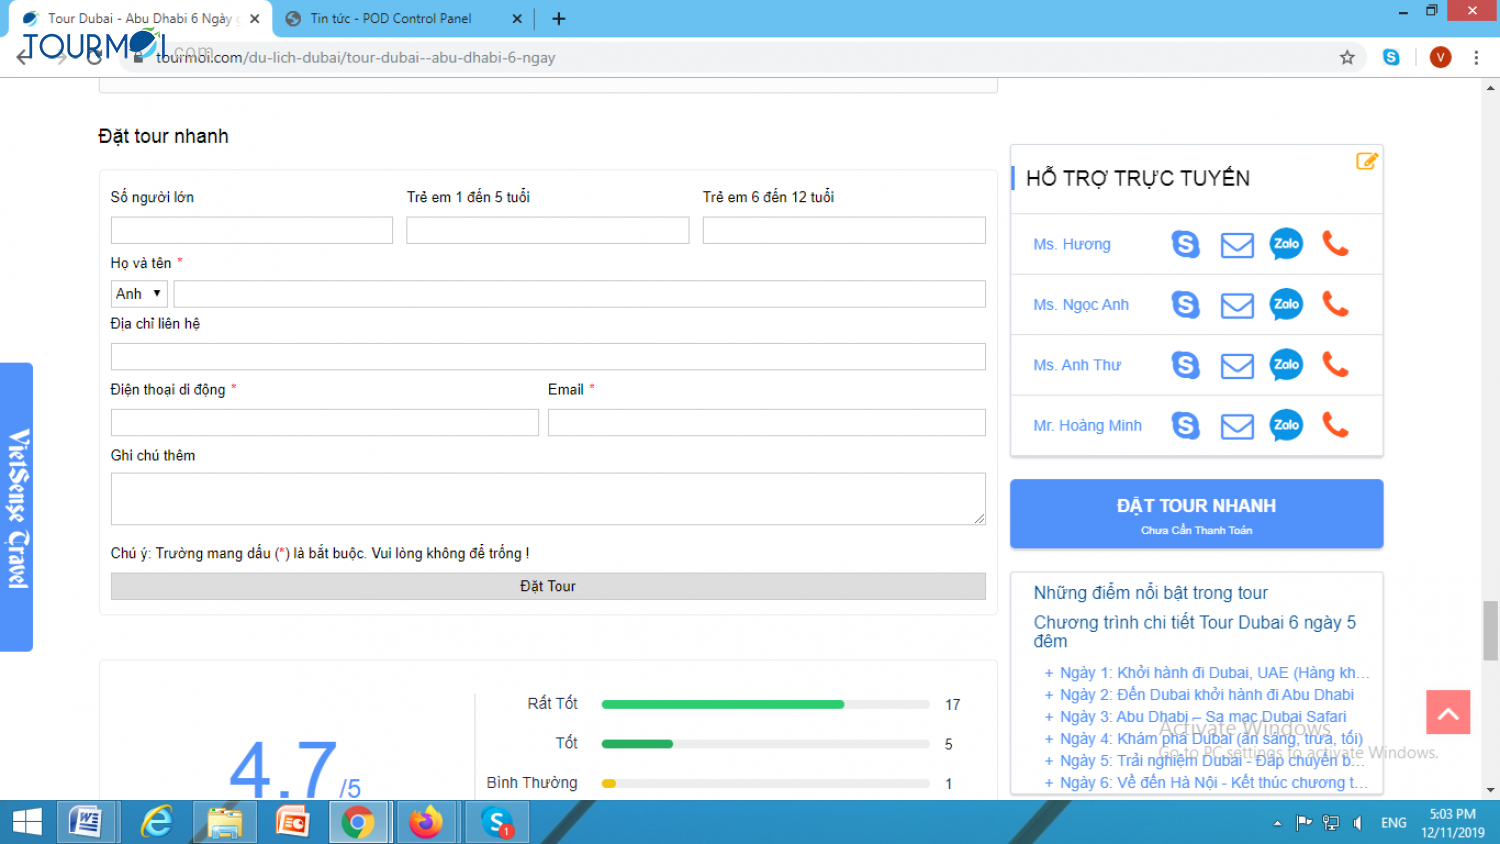Open Firefox from the taskbar

[x=425, y=822]
